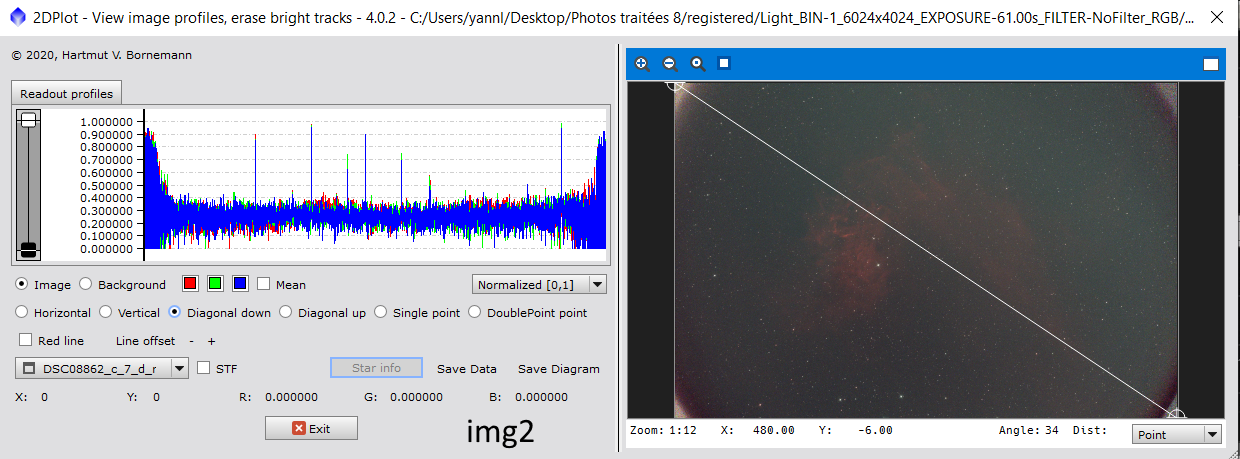Click the Zoom: 1:12 status text
The height and width of the screenshot is (459, 1240).
[x=663, y=430]
